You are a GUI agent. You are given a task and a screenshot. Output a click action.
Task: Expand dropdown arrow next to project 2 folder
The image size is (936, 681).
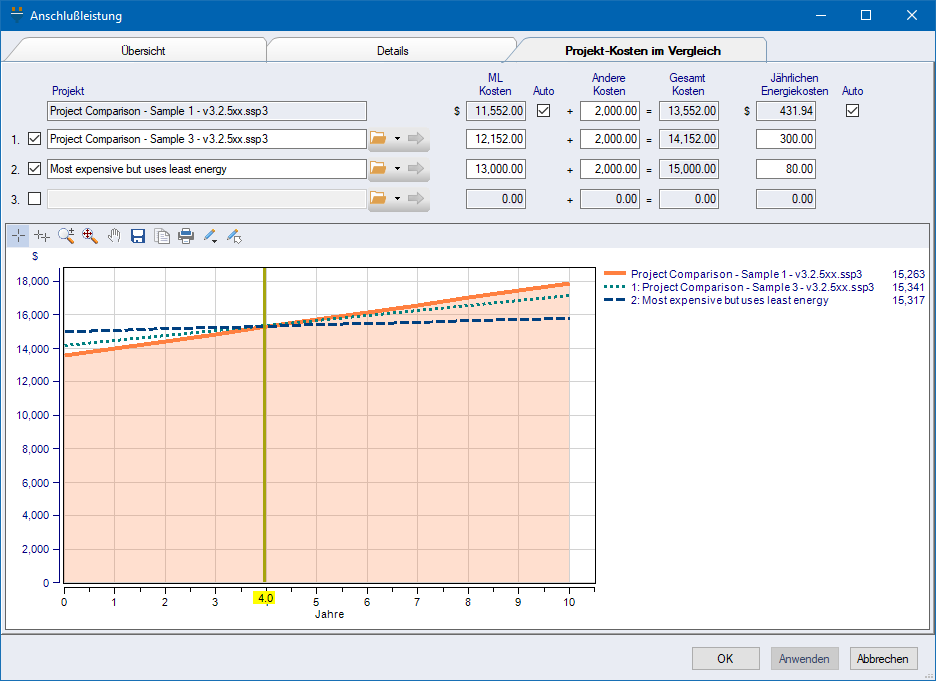pyautogui.click(x=397, y=169)
